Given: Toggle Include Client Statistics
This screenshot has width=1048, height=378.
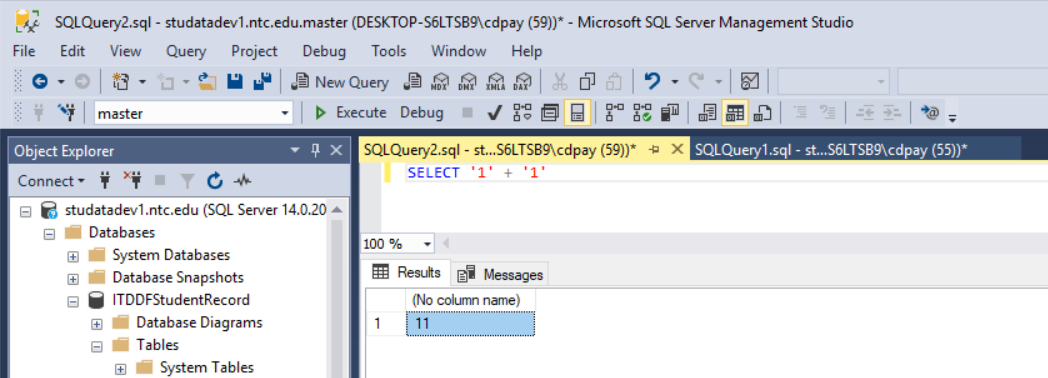Looking at the screenshot, I should pos(670,113).
